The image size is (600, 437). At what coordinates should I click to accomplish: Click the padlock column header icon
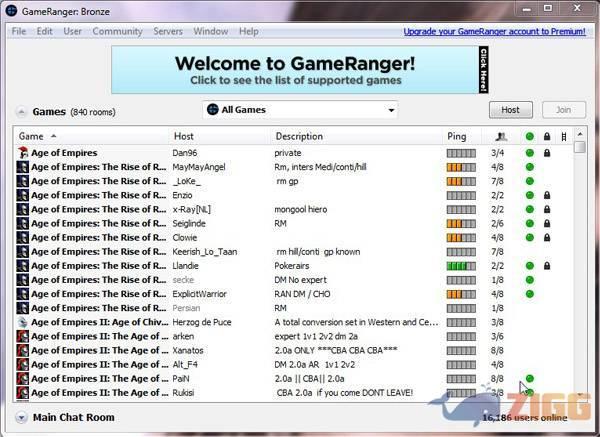tap(547, 136)
